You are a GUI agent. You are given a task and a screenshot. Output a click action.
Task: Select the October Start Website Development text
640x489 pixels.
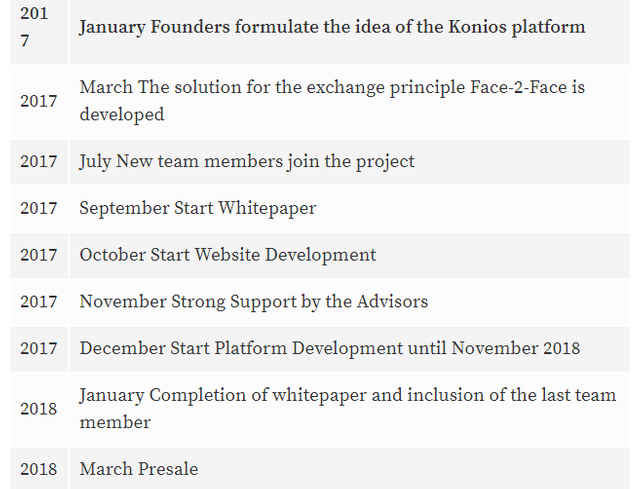coord(228,255)
